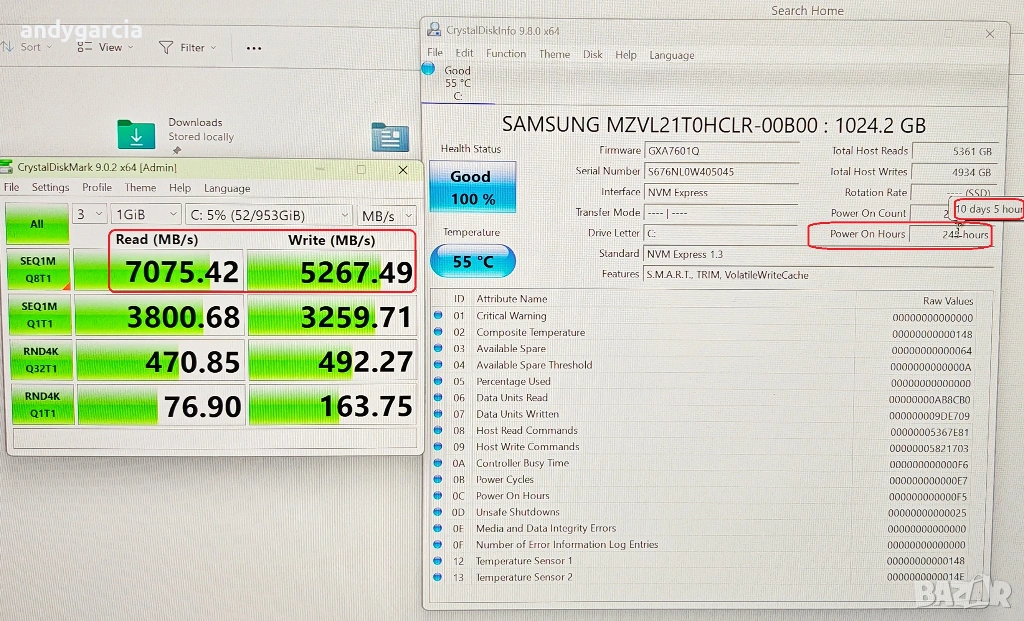The image size is (1024, 621).
Task: Open the Profile menu in CrystalDiskMark
Action: 97,188
